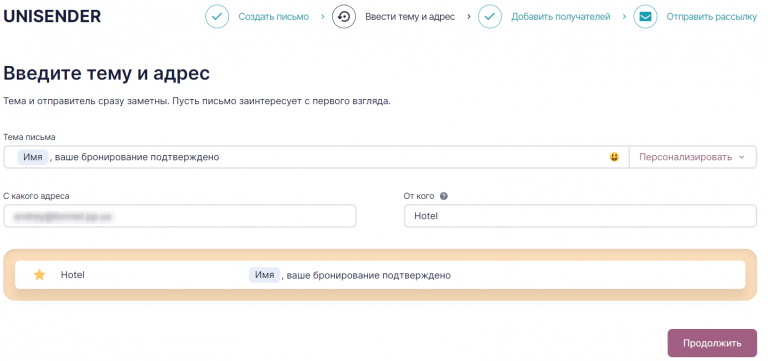Viewport: 768px width, 361px height.
Task: Focus the От кого field containing Hotel
Action: 580,216
